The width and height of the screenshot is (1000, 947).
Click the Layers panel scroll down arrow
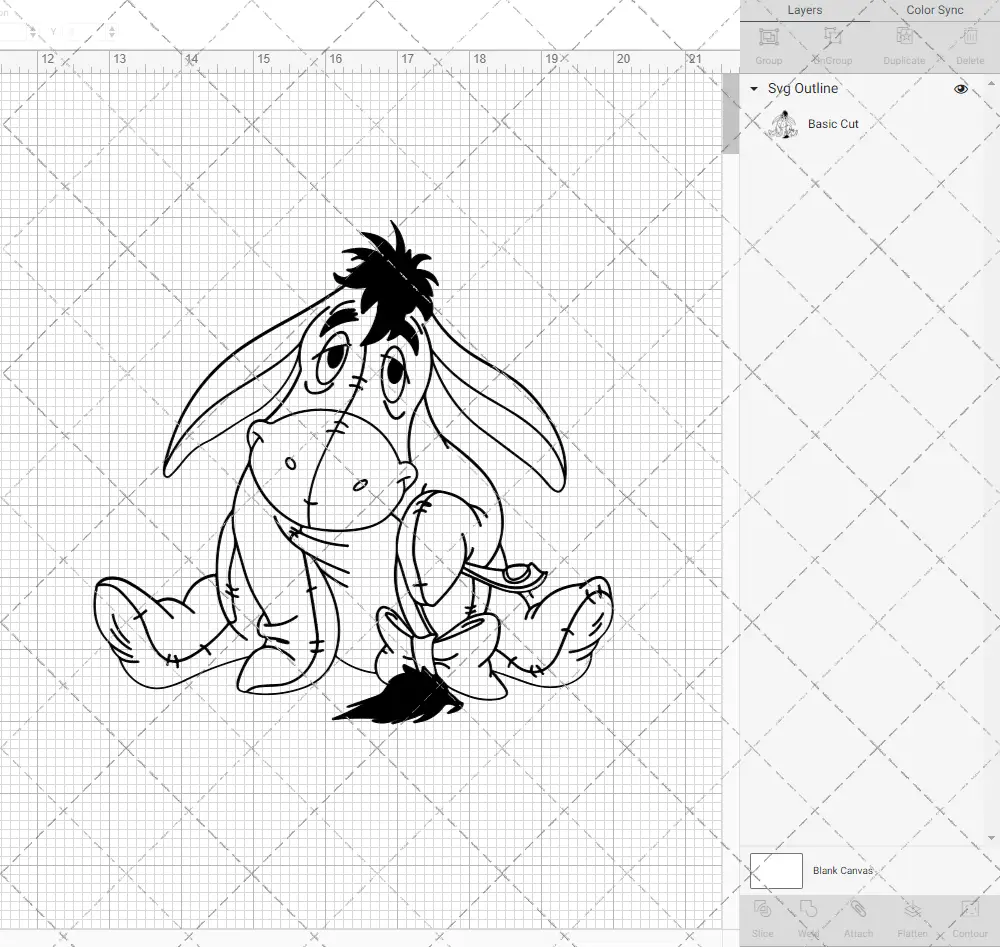click(990, 838)
